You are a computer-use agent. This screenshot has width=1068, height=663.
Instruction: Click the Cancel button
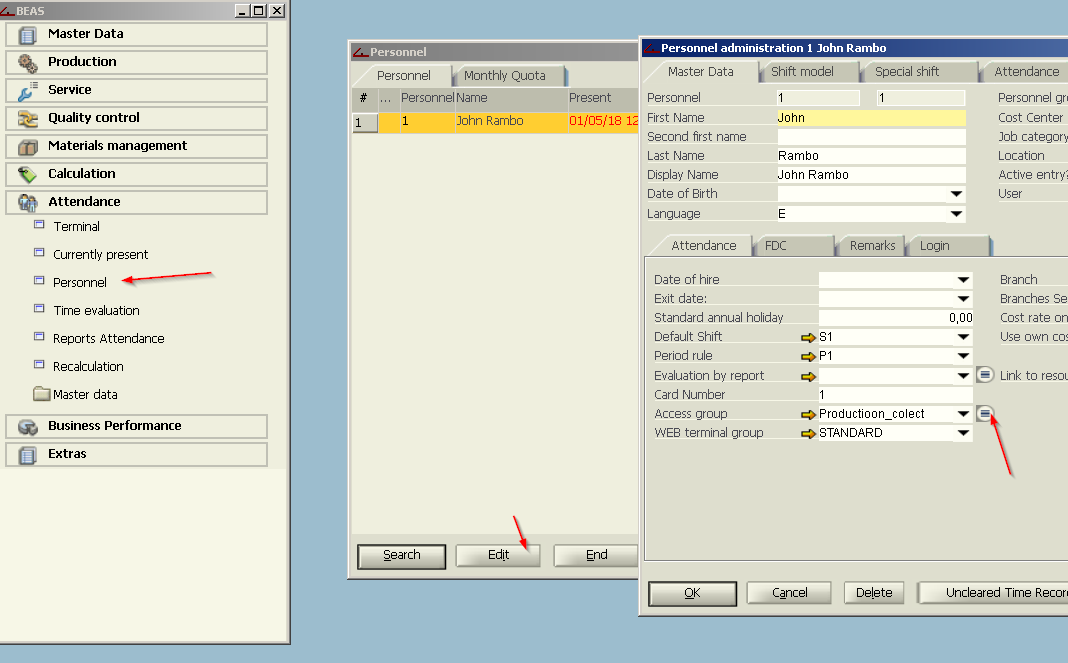pyautogui.click(x=789, y=593)
